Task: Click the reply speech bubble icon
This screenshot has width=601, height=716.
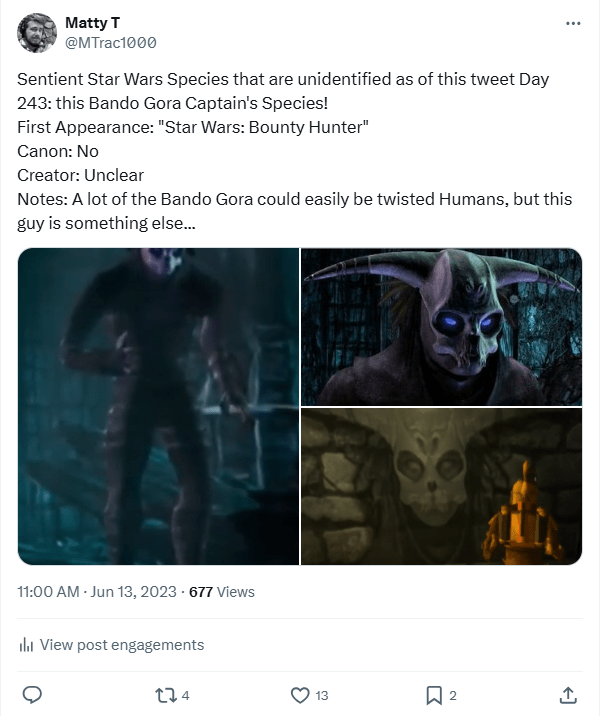Action: click(31, 694)
